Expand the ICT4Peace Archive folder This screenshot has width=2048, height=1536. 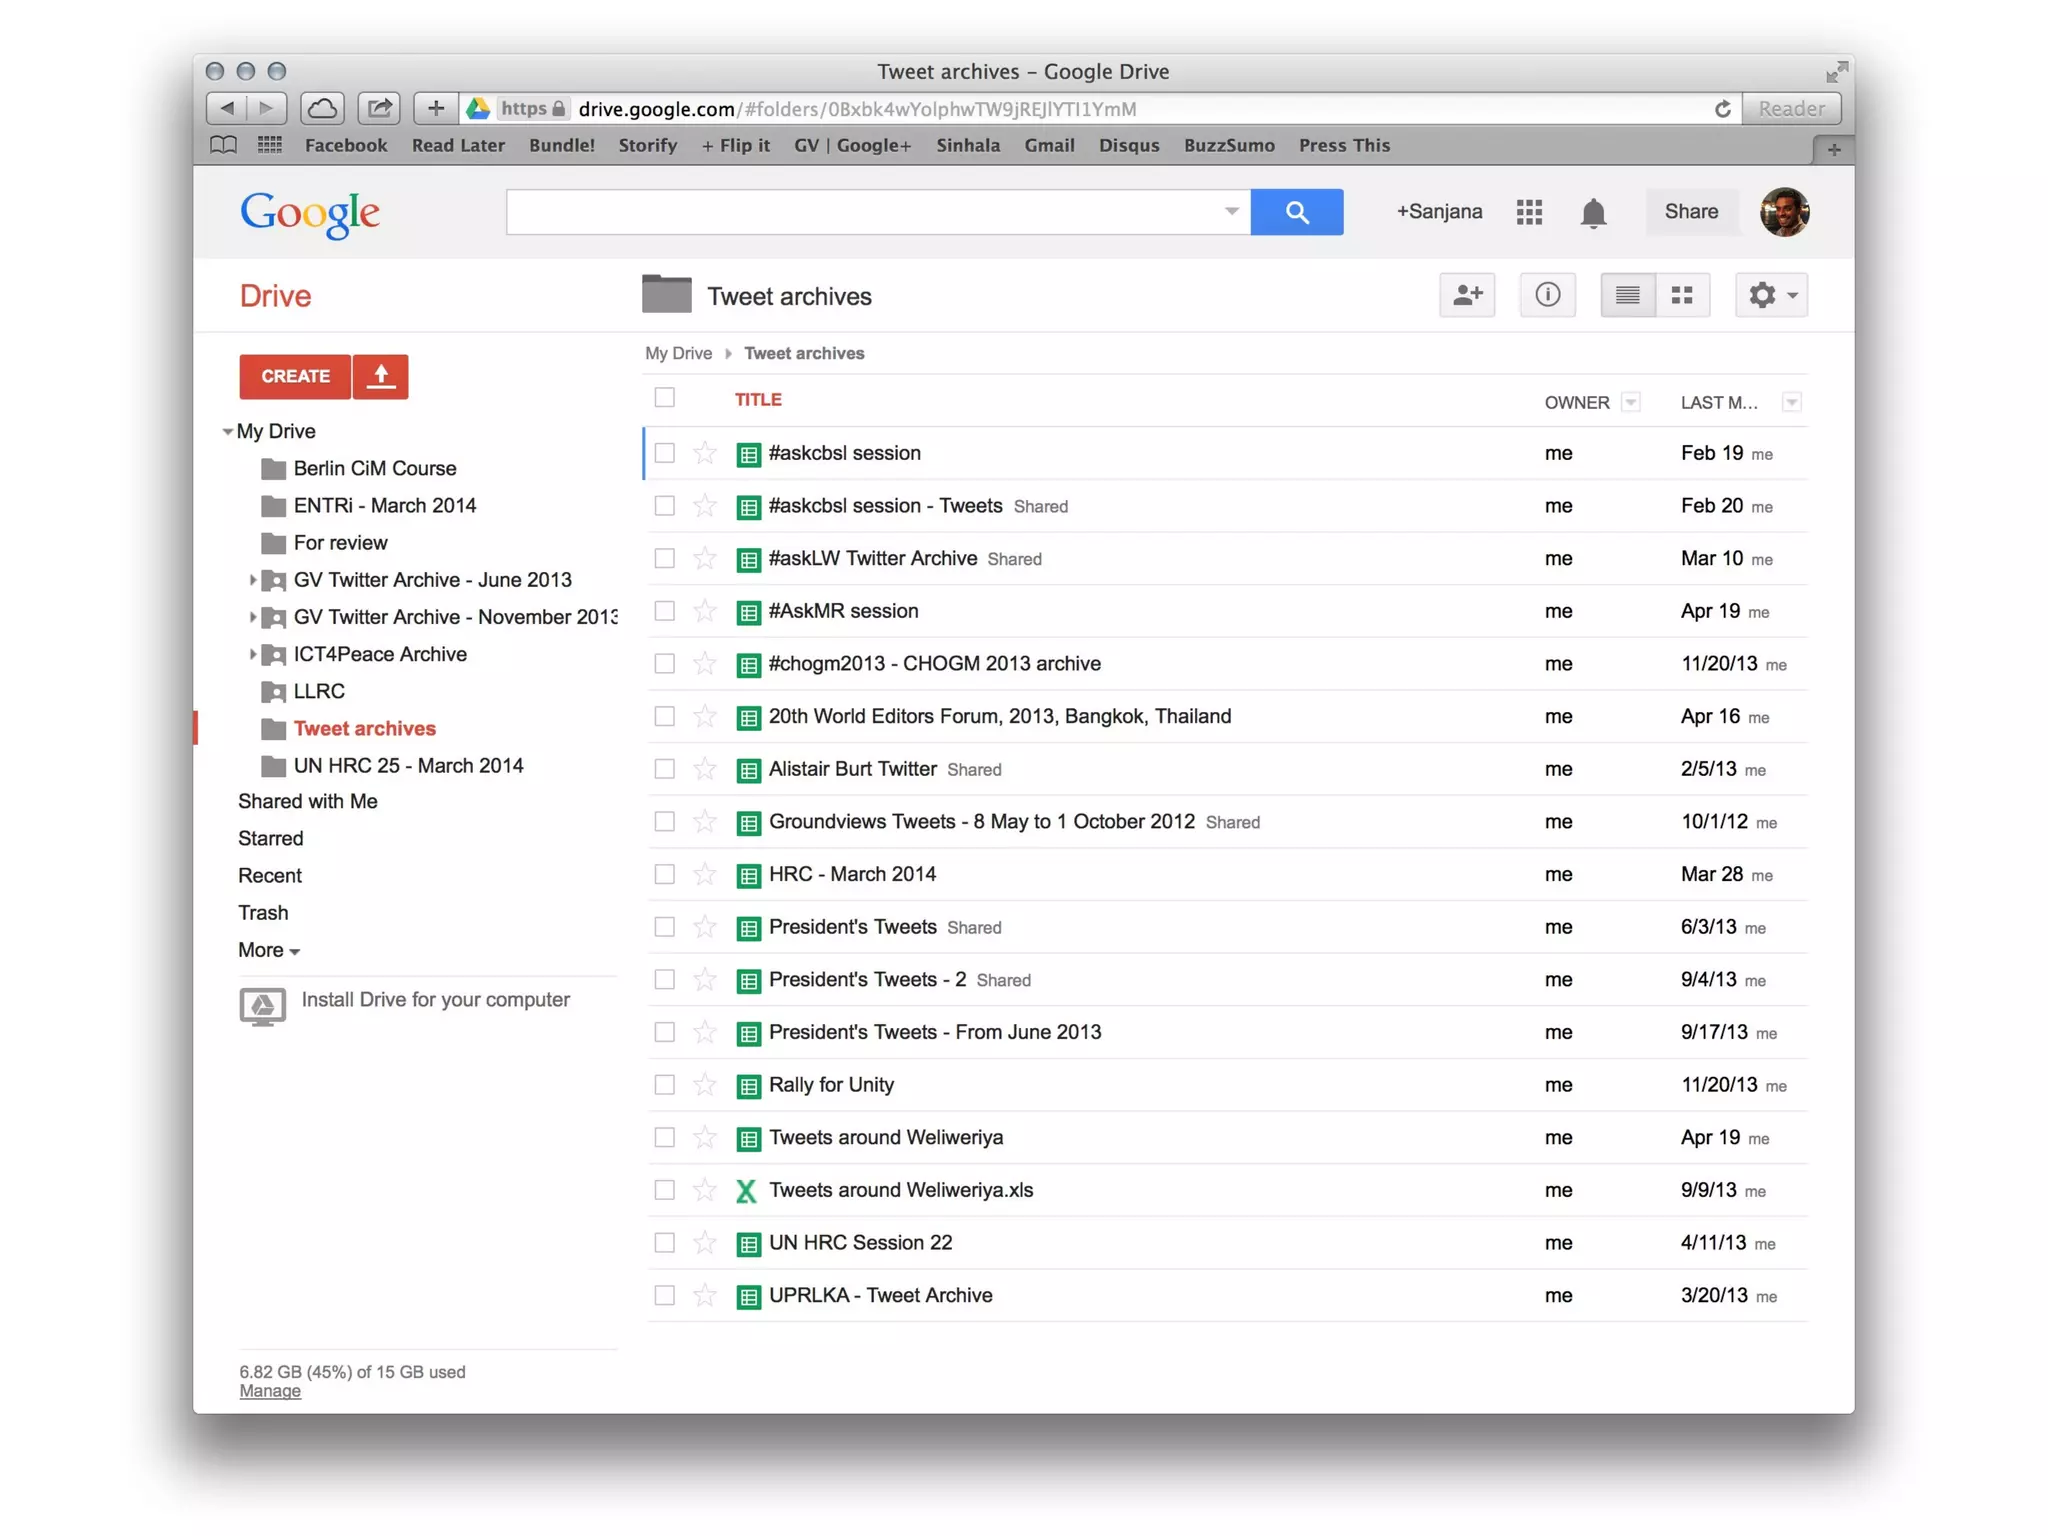(252, 654)
